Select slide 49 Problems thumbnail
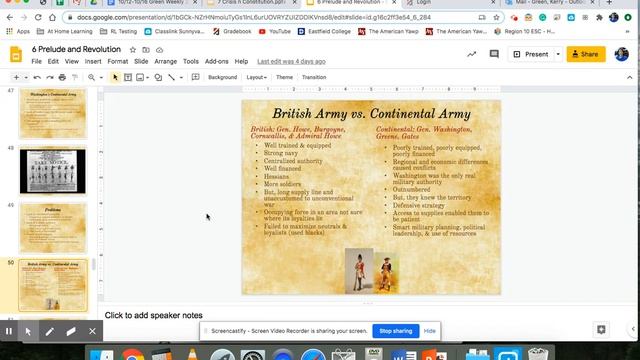Screen dimensions: 640x360 tap(53, 228)
